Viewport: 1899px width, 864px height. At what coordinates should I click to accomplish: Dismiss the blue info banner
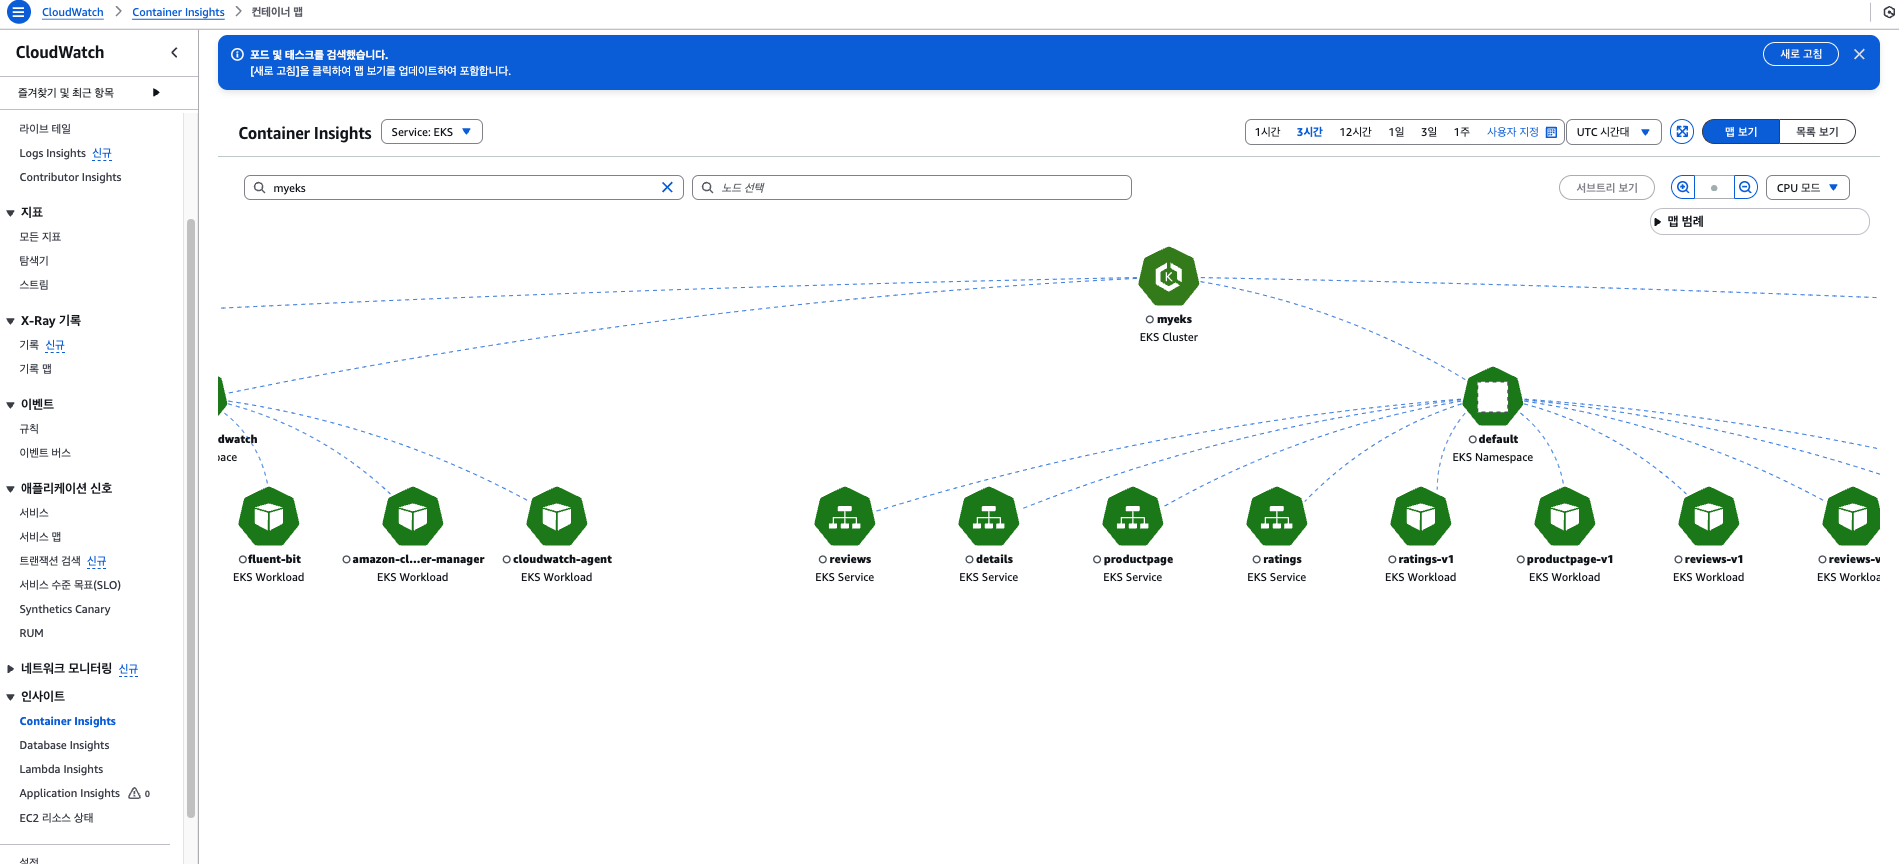tap(1859, 54)
